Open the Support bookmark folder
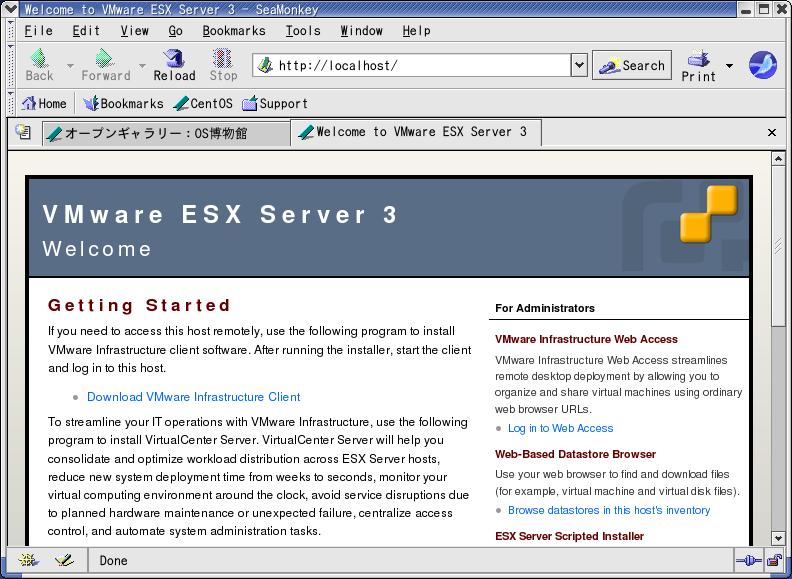This screenshot has width=792, height=579. tap(275, 104)
